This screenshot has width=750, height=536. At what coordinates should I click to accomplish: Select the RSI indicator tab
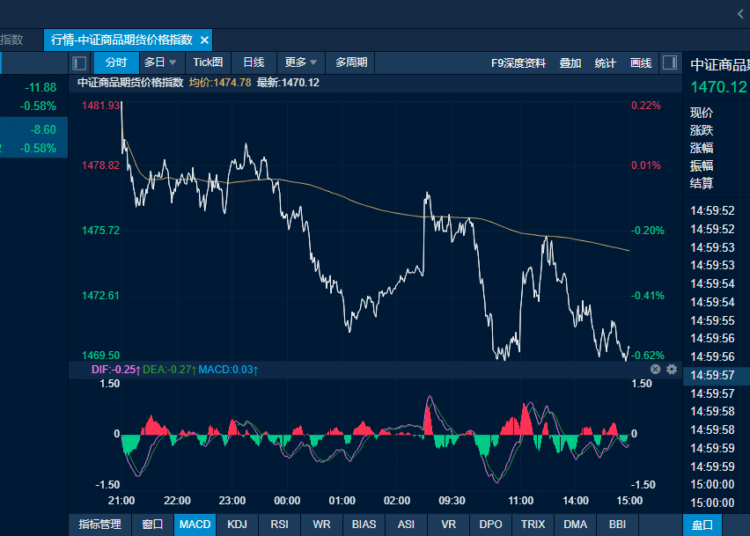[279, 525]
